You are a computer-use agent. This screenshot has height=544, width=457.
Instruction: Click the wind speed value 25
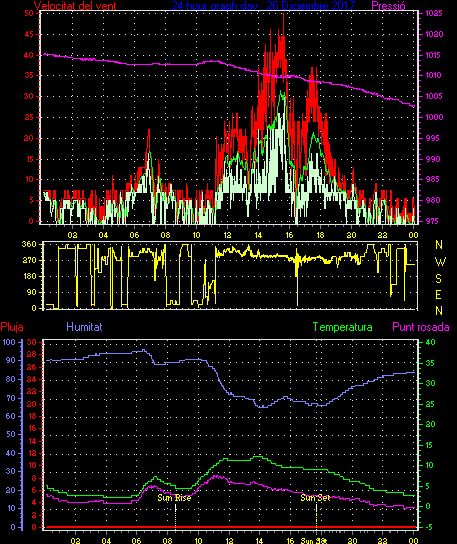[x=29, y=117]
